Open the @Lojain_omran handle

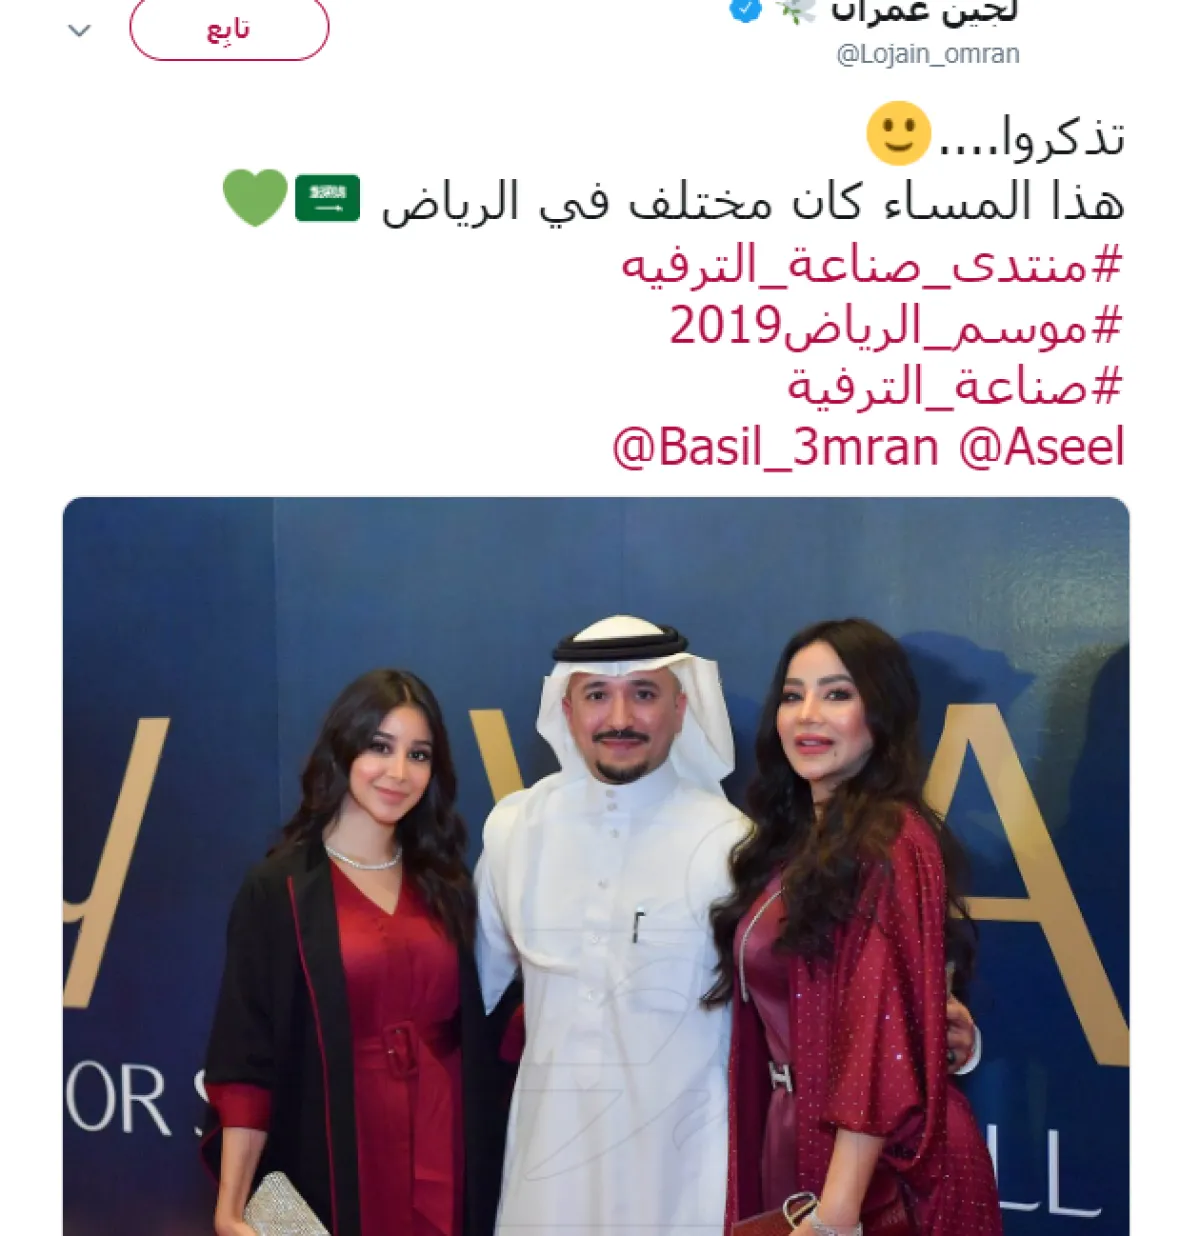pos(928,54)
